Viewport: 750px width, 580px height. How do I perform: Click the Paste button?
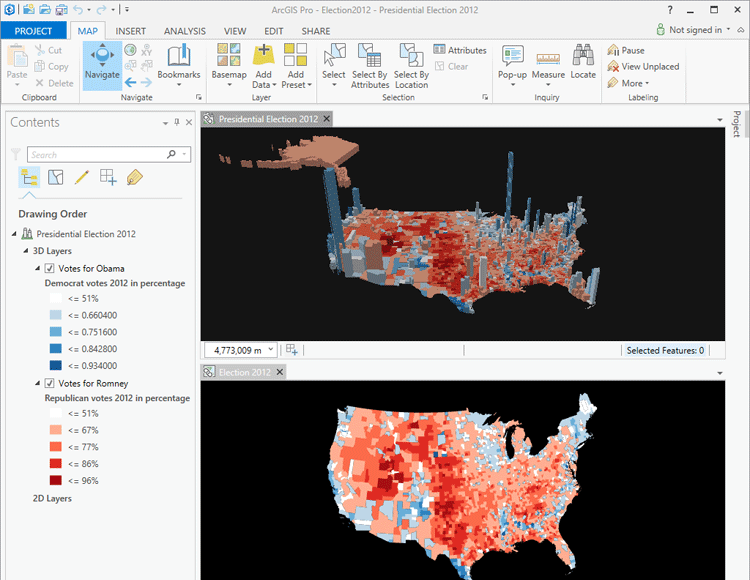(x=17, y=66)
